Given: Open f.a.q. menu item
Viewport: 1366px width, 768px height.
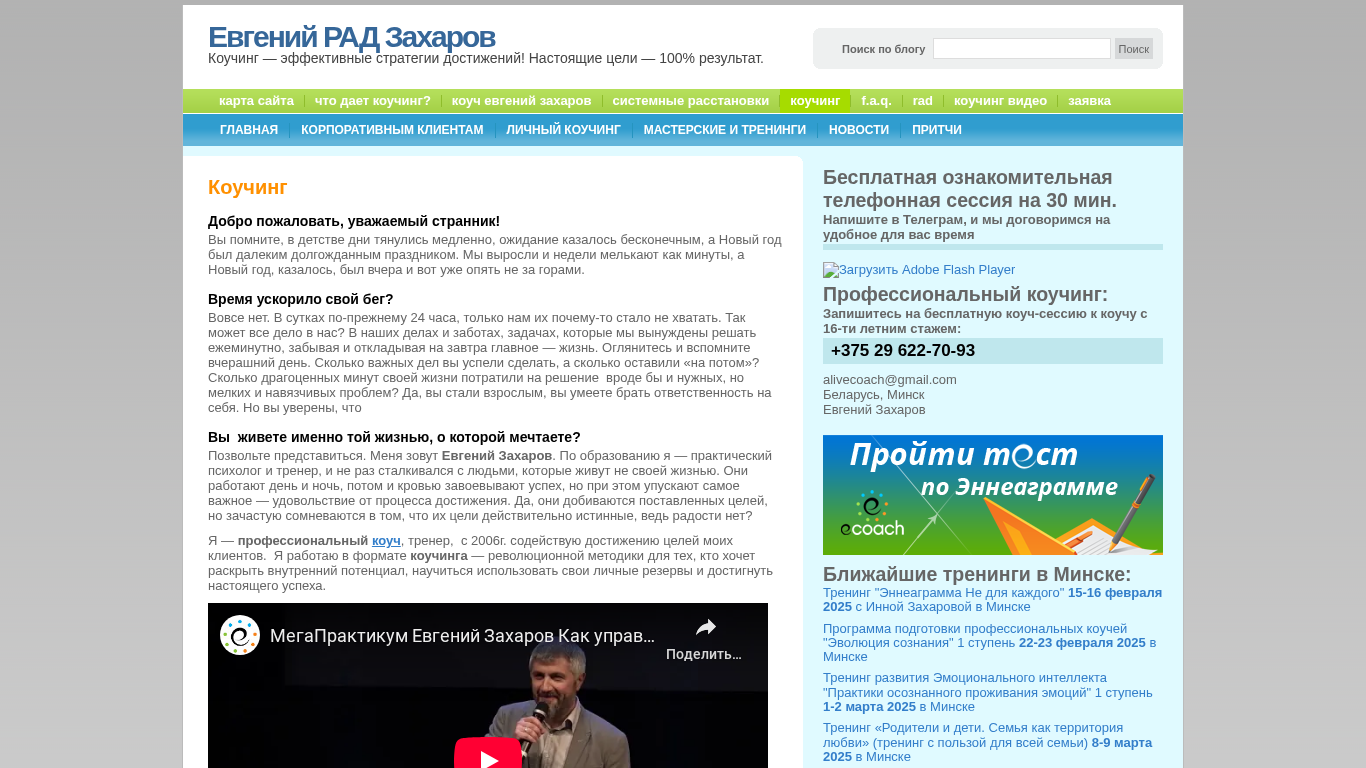Looking at the screenshot, I should click(x=876, y=101).
